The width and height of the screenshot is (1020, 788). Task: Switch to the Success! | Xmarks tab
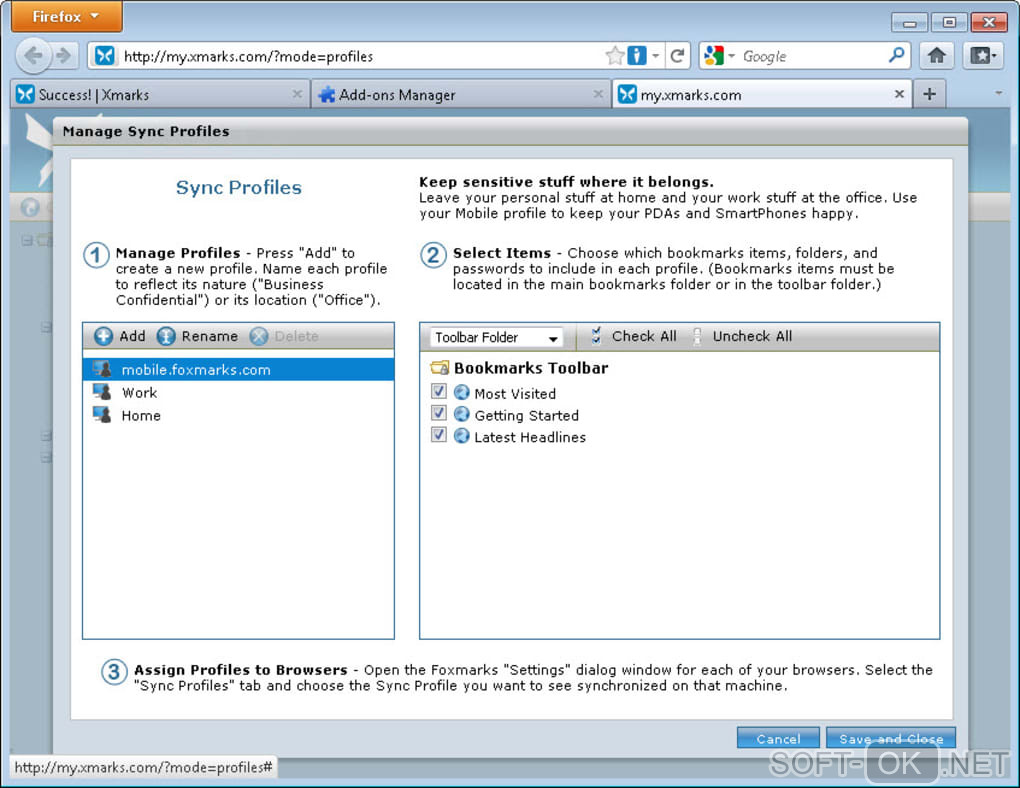[x=160, y=95]
